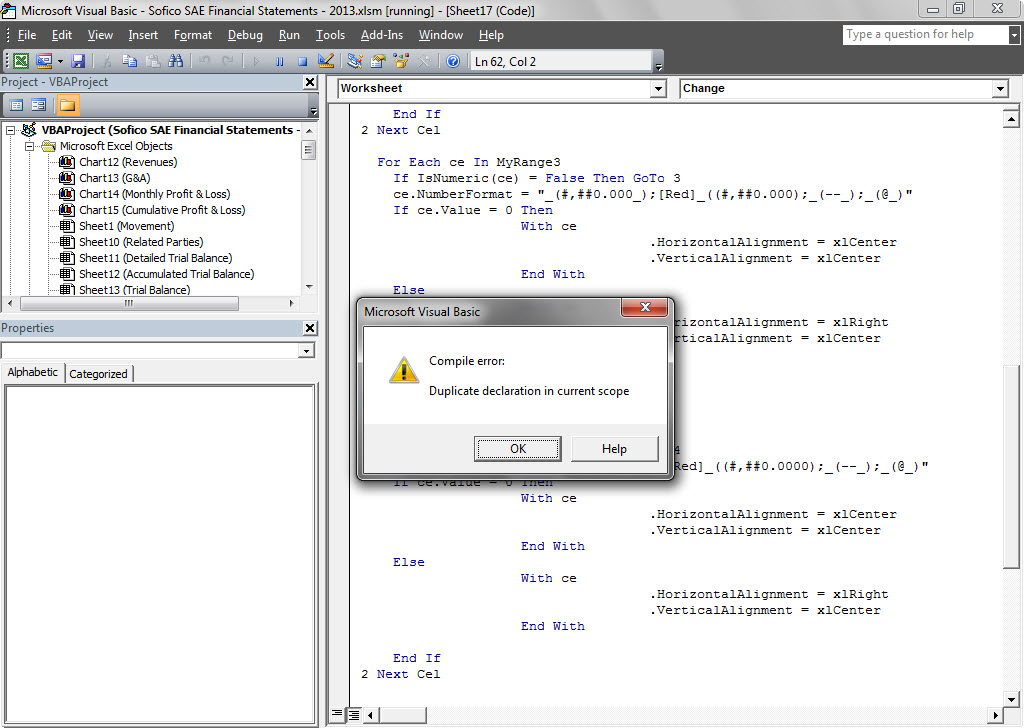This screenshot has width=1024, height=728.
Task: Click the 'Type a question for help' box
Action: (925, 35)
